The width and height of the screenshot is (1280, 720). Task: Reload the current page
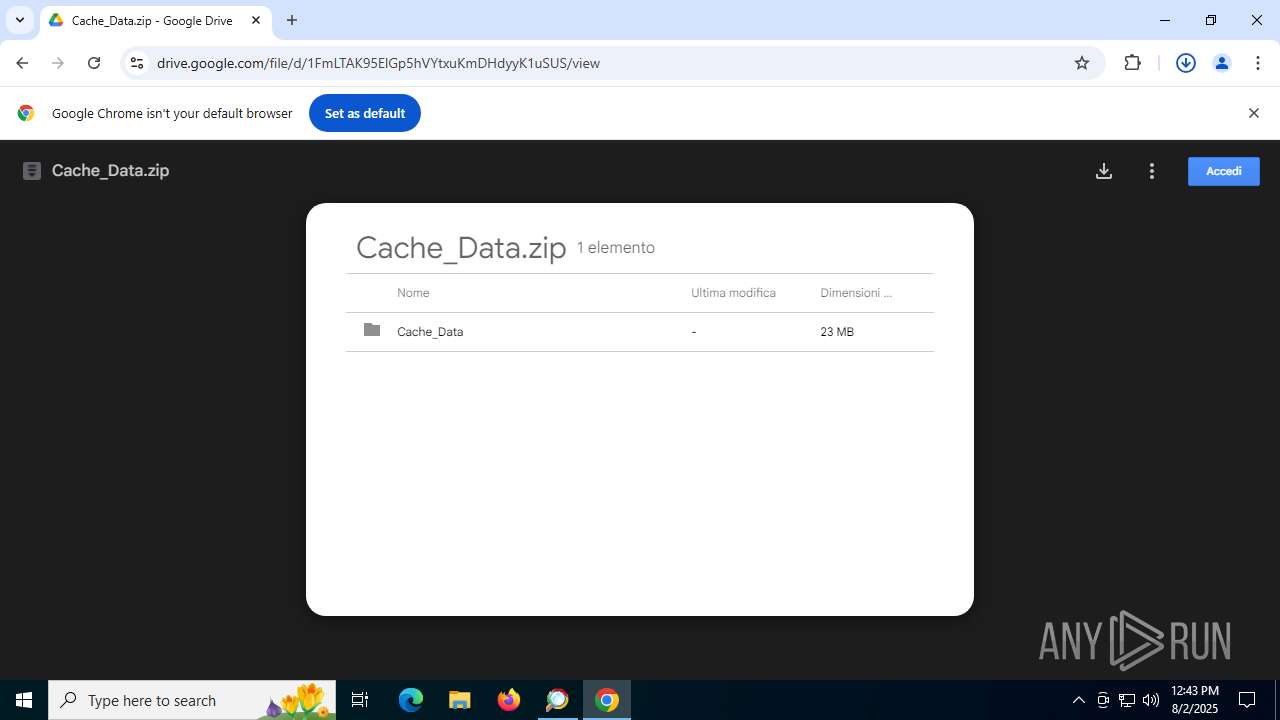pyautogui.click(x=94, y=63)
